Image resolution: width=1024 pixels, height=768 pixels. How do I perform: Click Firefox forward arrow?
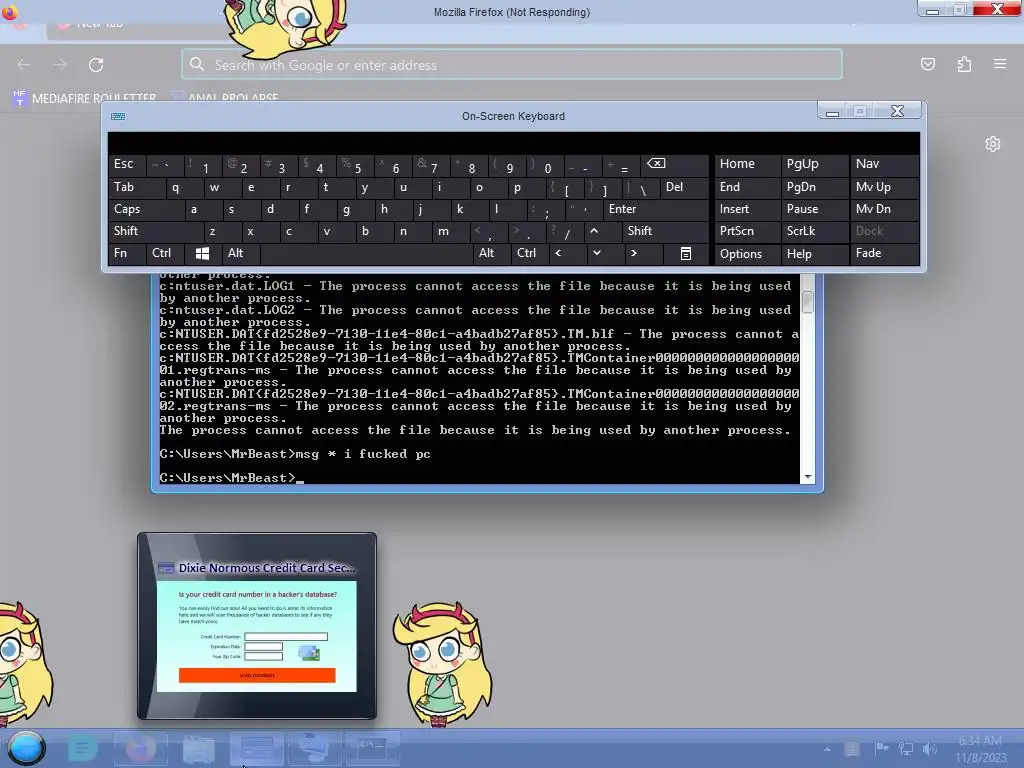(59, 65)
